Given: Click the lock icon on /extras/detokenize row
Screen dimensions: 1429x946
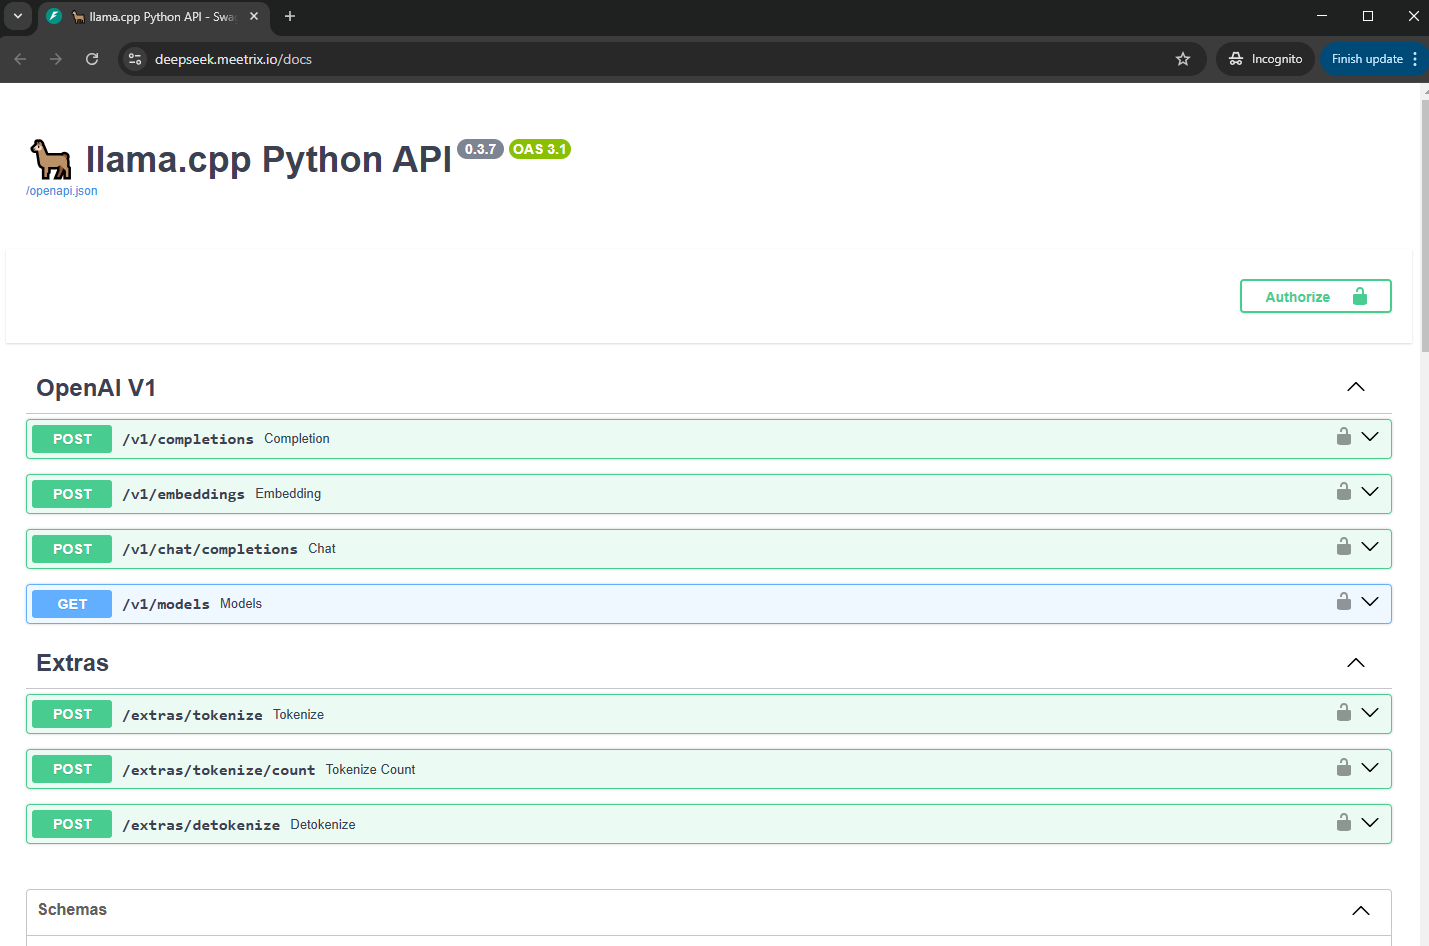Looking at the screenshot, I should click(x=1344, y=822).
